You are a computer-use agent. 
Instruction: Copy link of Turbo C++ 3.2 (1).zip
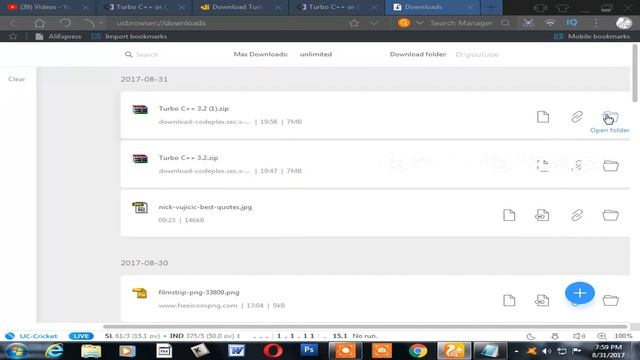pos(577,117)
